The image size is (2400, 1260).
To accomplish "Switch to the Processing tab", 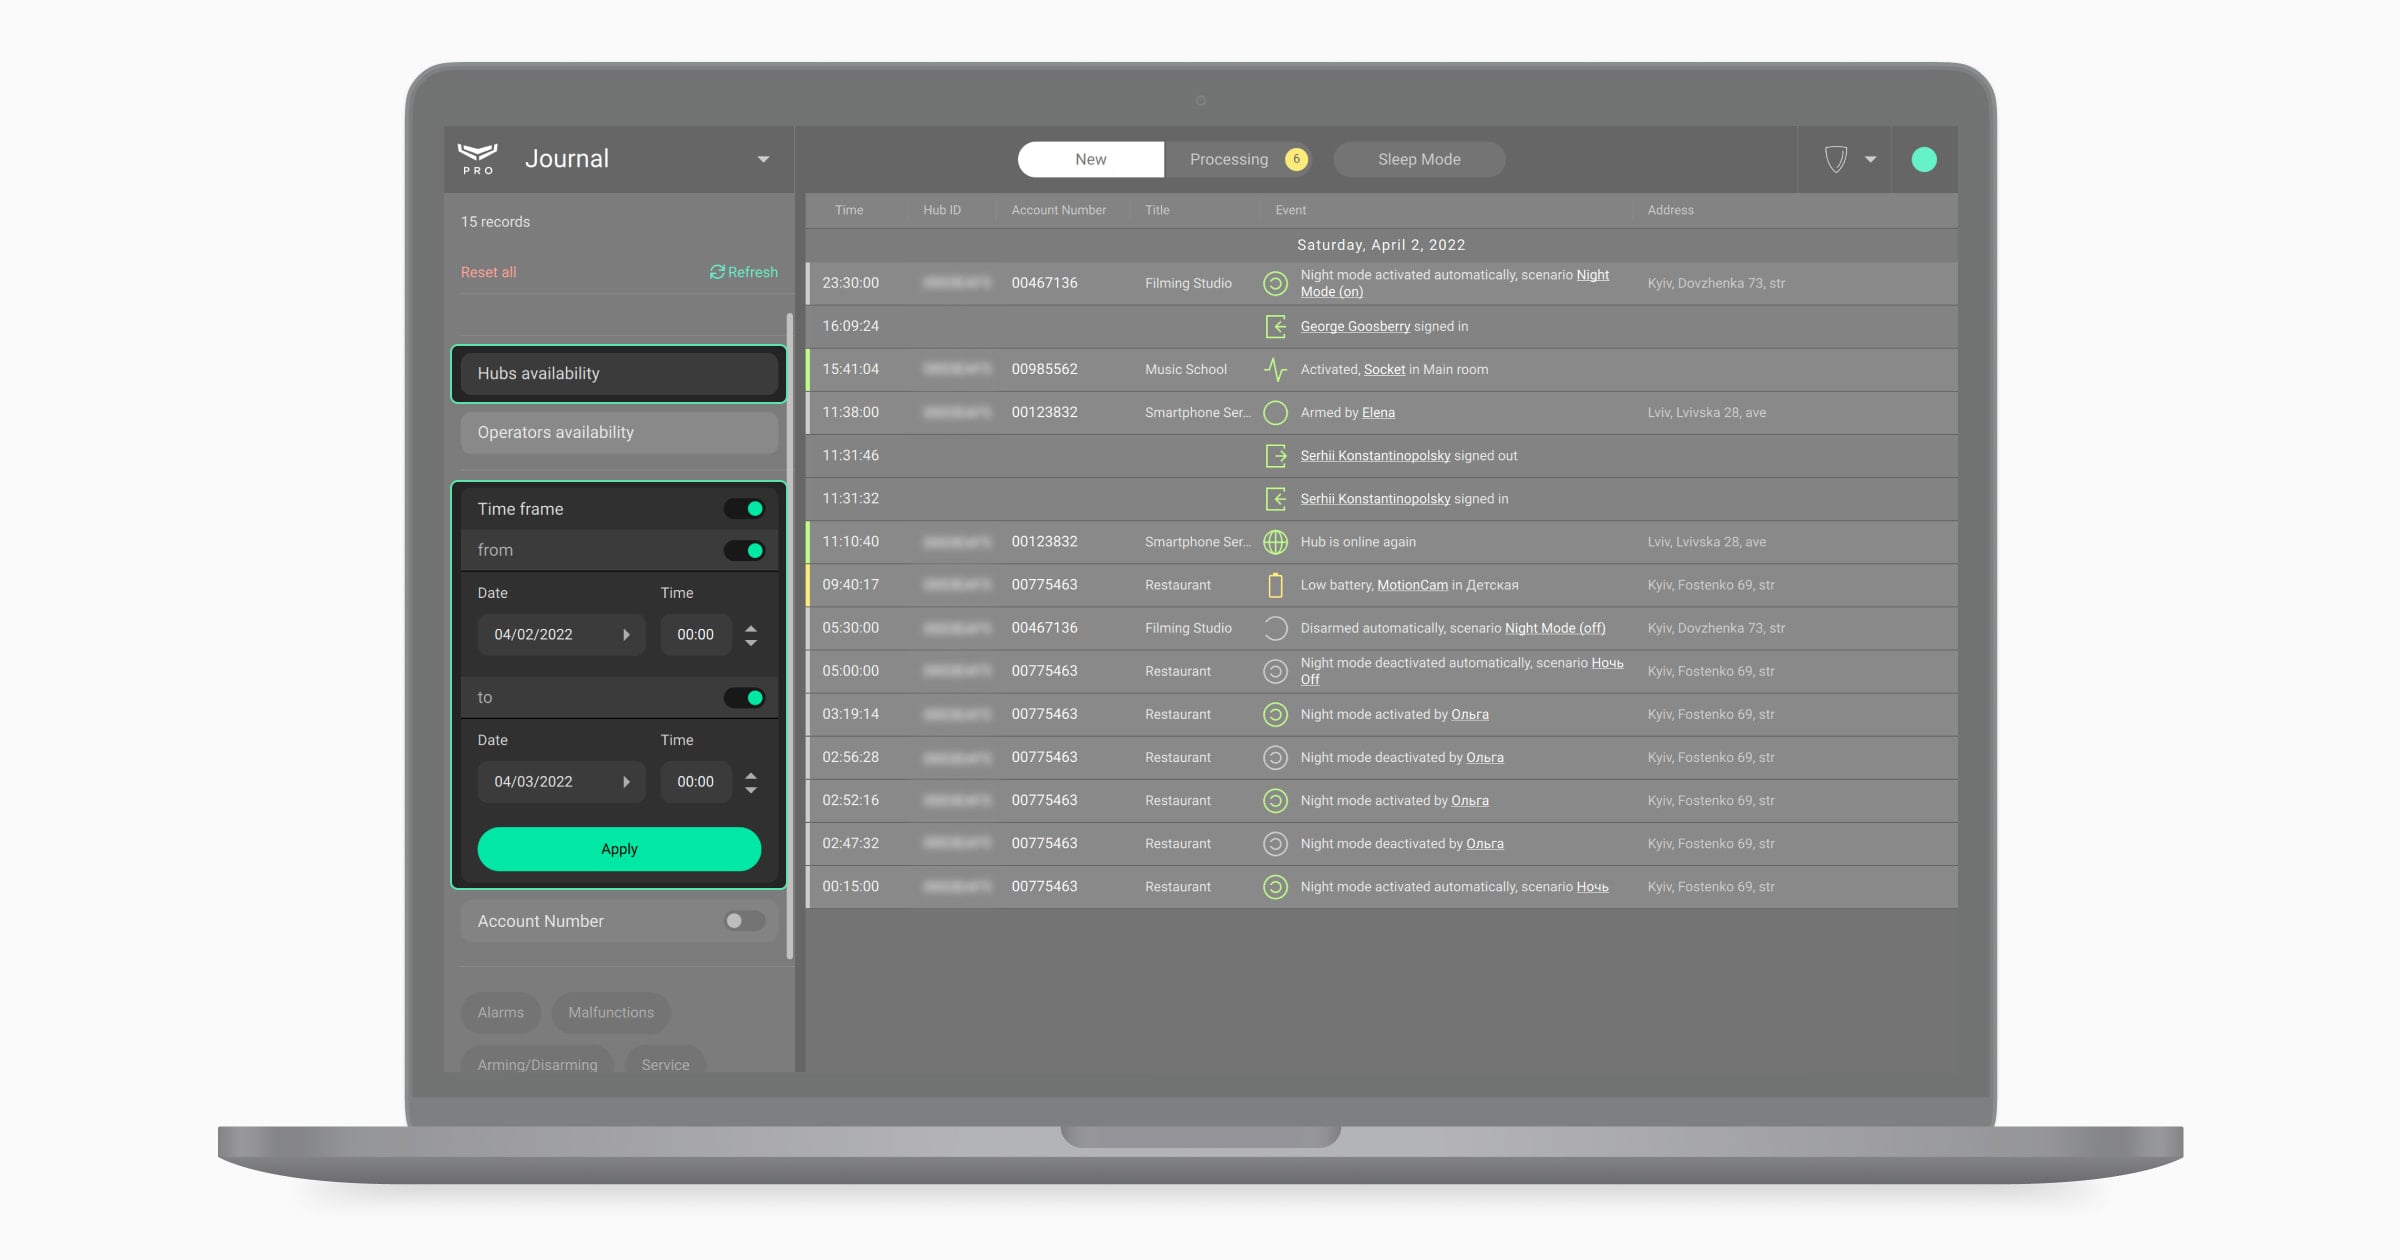I will tap(1228, 159).
